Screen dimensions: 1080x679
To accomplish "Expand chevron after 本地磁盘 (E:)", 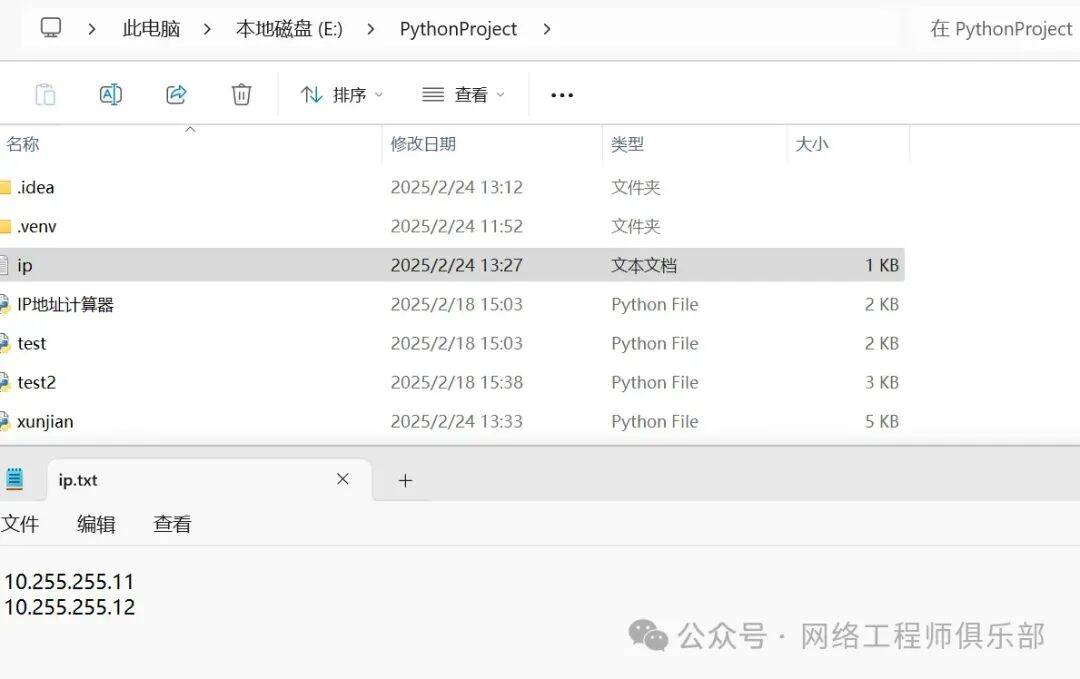I will pos(371,29).
